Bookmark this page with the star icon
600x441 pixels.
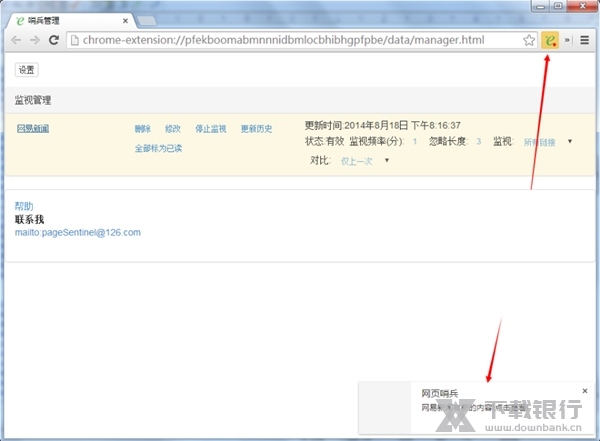click(x=529, y=40)
